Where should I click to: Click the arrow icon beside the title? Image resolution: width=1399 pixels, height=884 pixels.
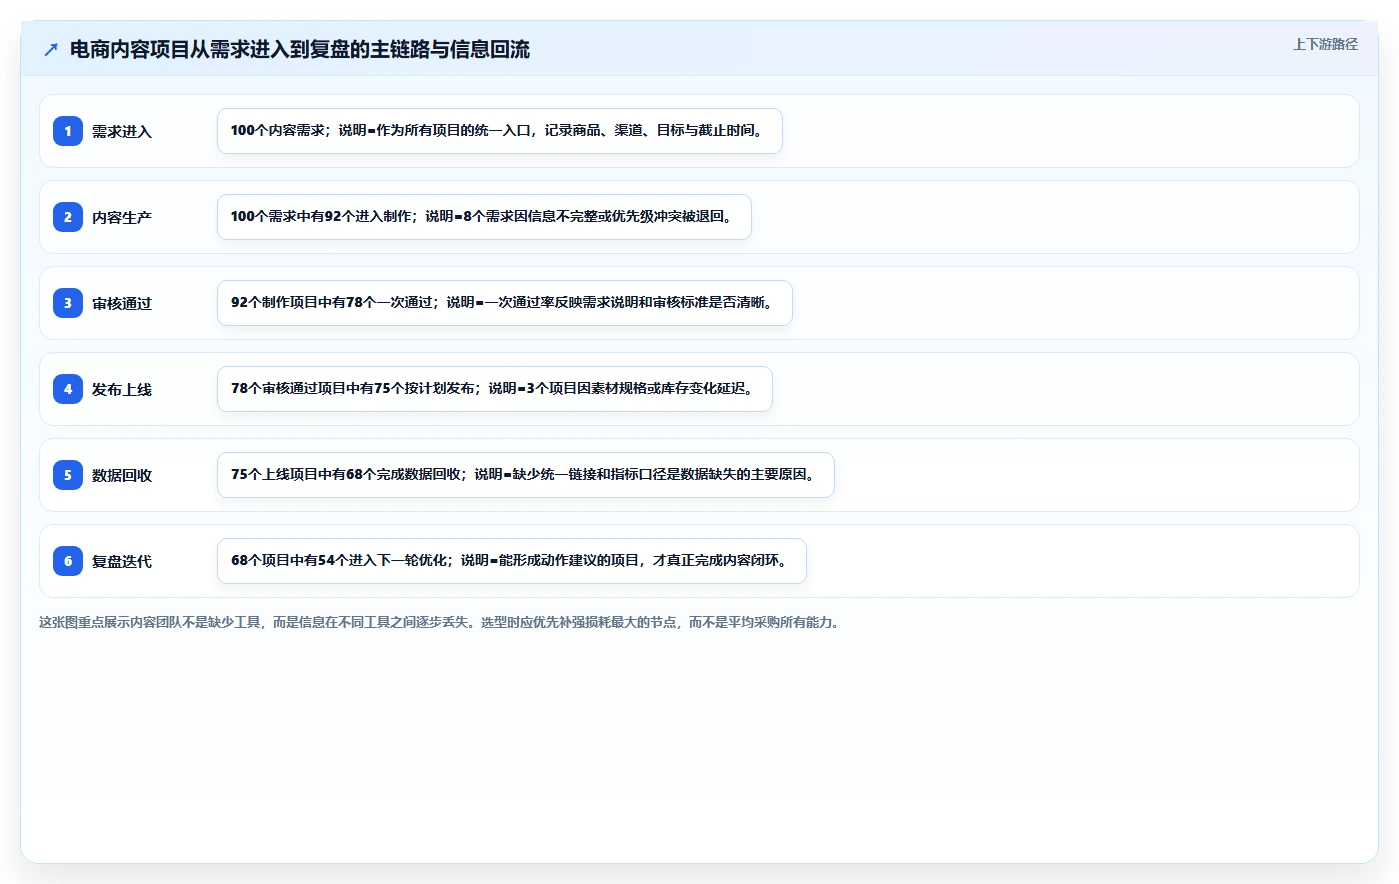[x=51, y=49]
